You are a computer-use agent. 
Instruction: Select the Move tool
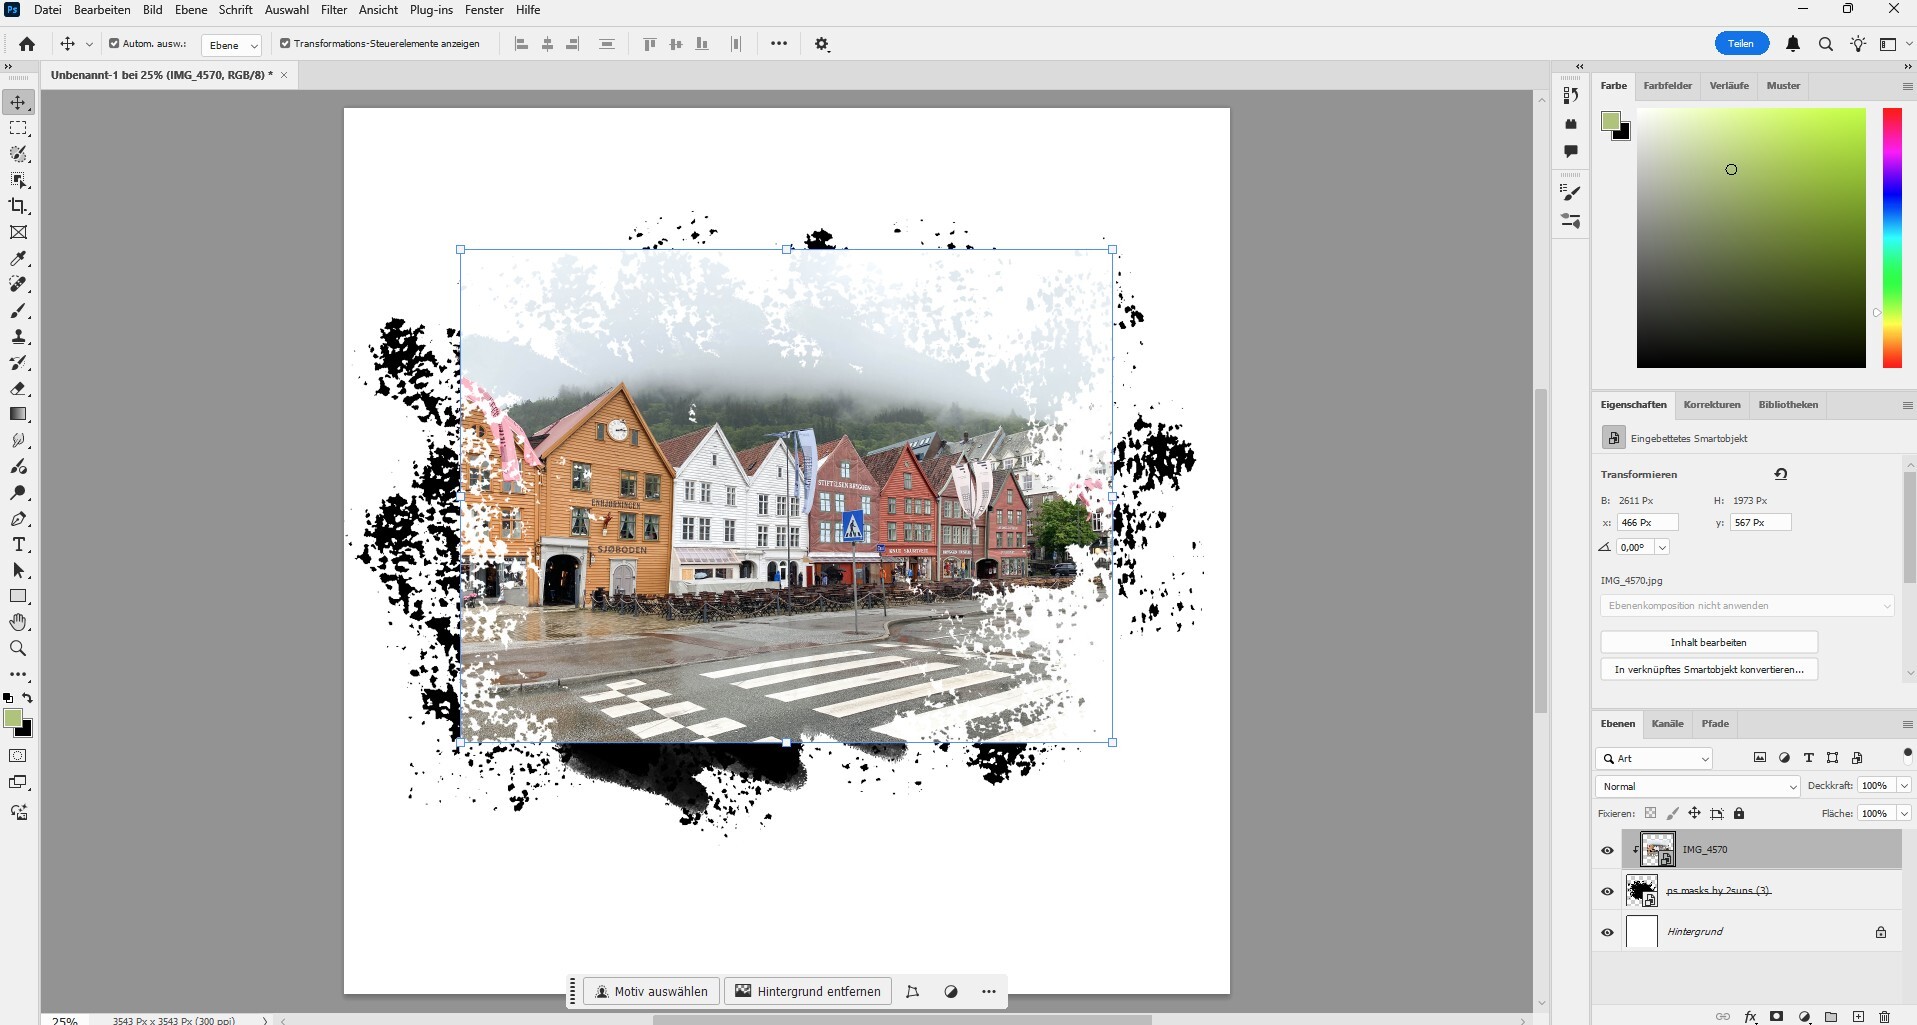tap(18, 102)
